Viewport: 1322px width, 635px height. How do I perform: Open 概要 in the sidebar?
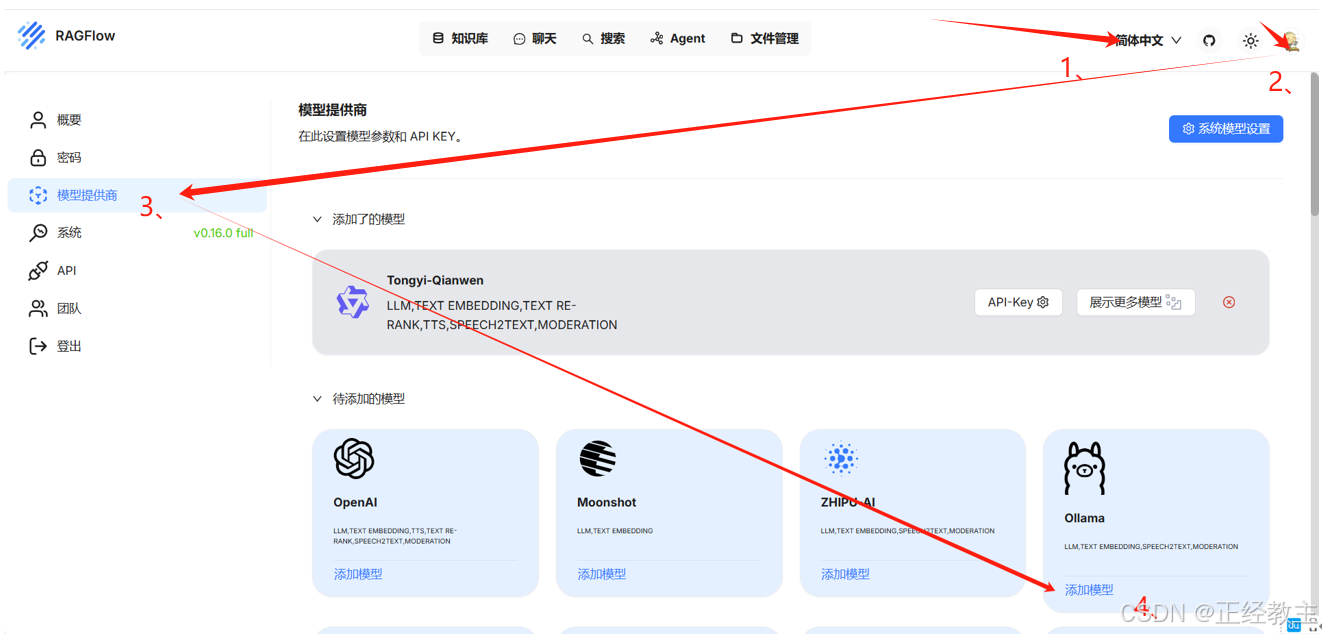point(137,120)
